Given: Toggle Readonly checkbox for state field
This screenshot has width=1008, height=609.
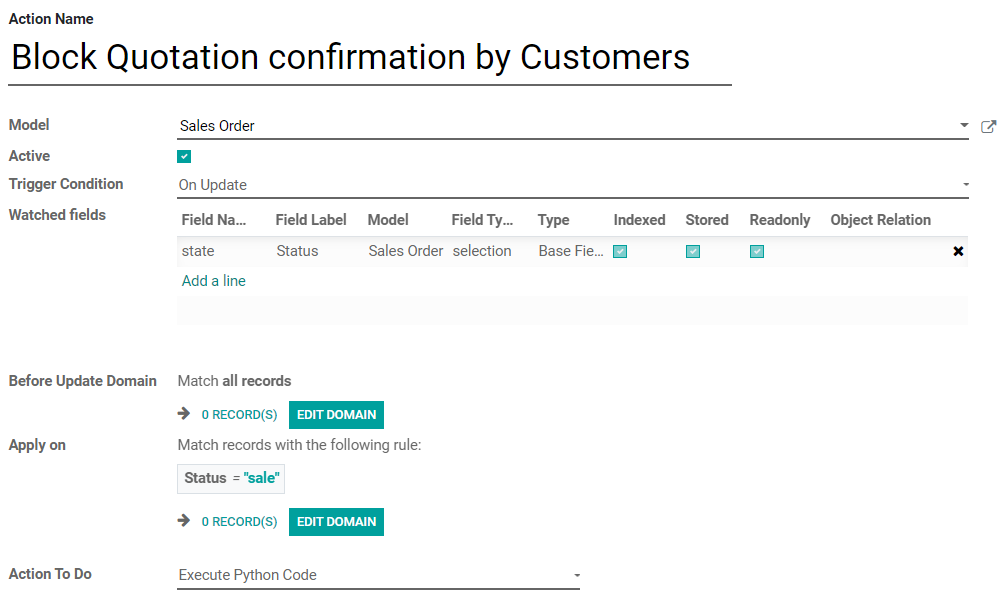Looking at the screenshot, I should pyautogui.click(x=757, y=251).
